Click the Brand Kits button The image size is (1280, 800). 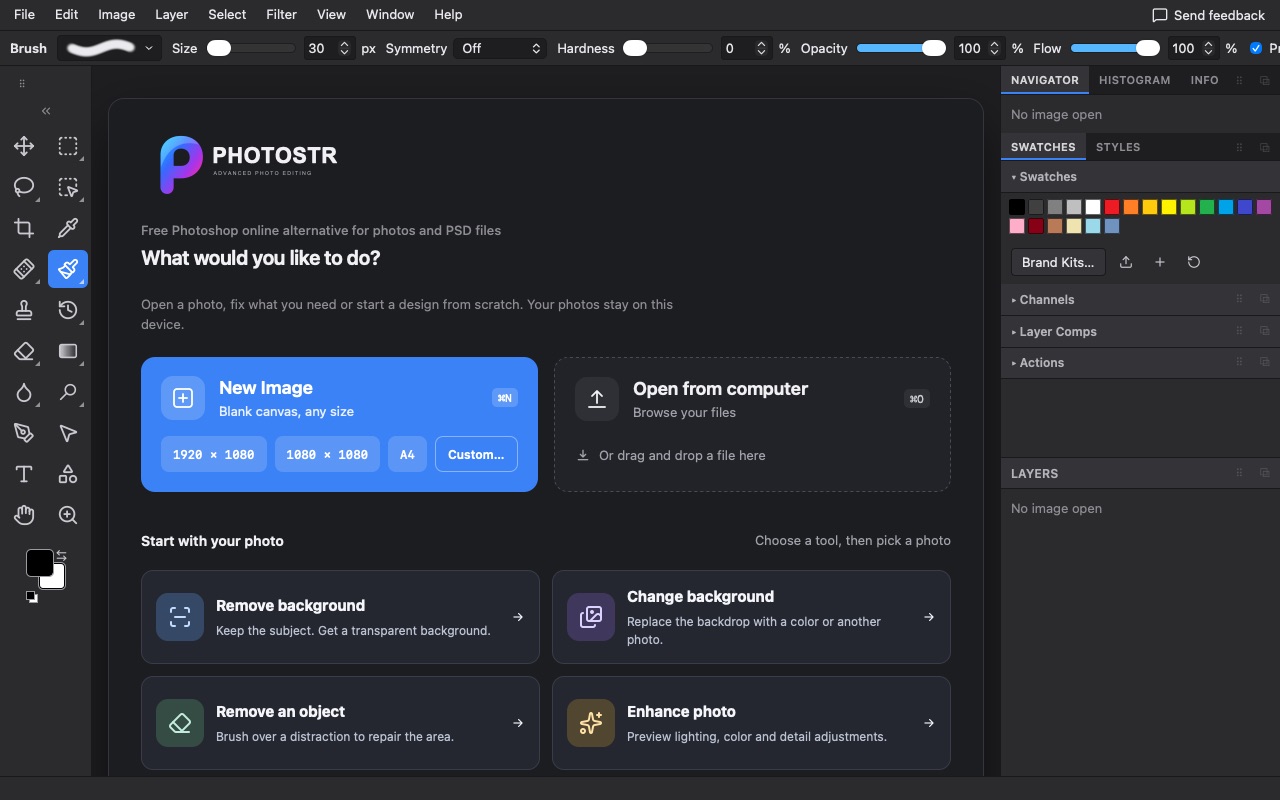(x=1058, y=262)
